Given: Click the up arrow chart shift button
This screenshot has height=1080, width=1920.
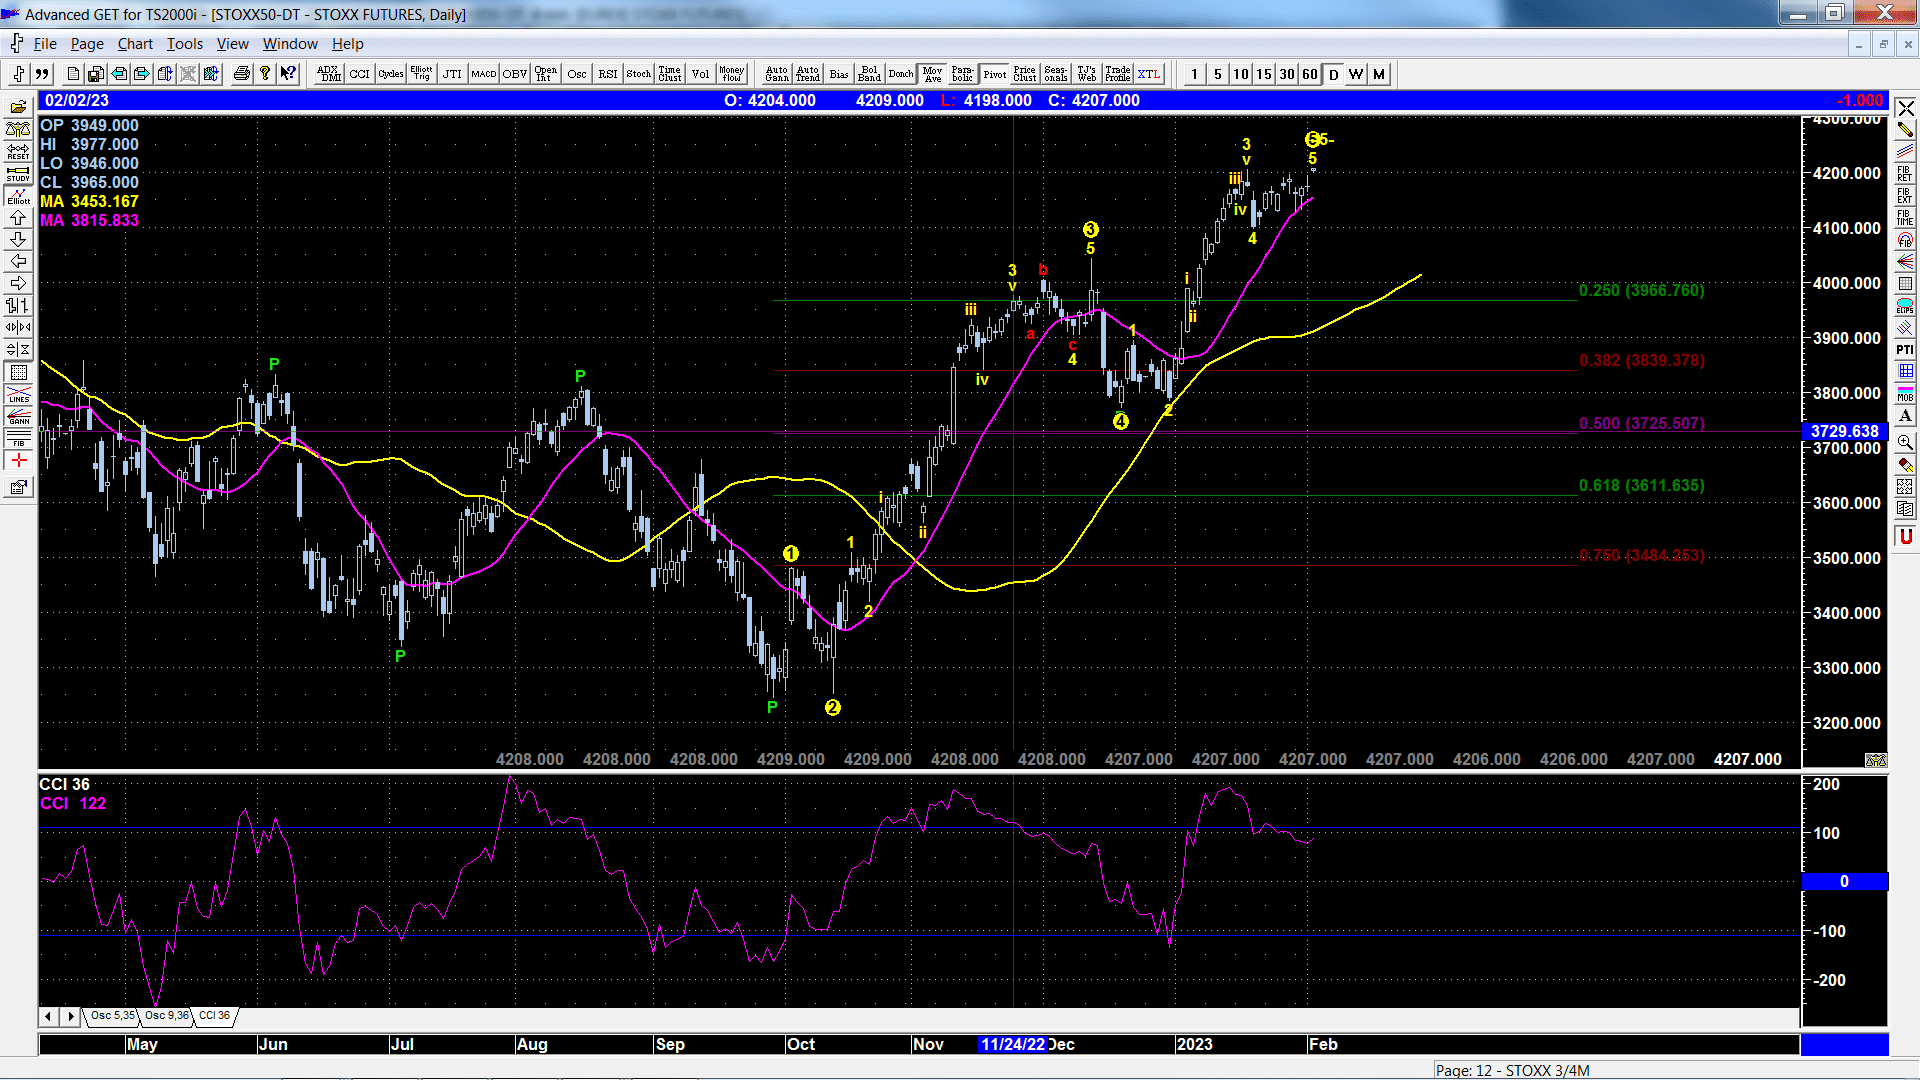Looking at the screenshot, I should tap(18, 217).
